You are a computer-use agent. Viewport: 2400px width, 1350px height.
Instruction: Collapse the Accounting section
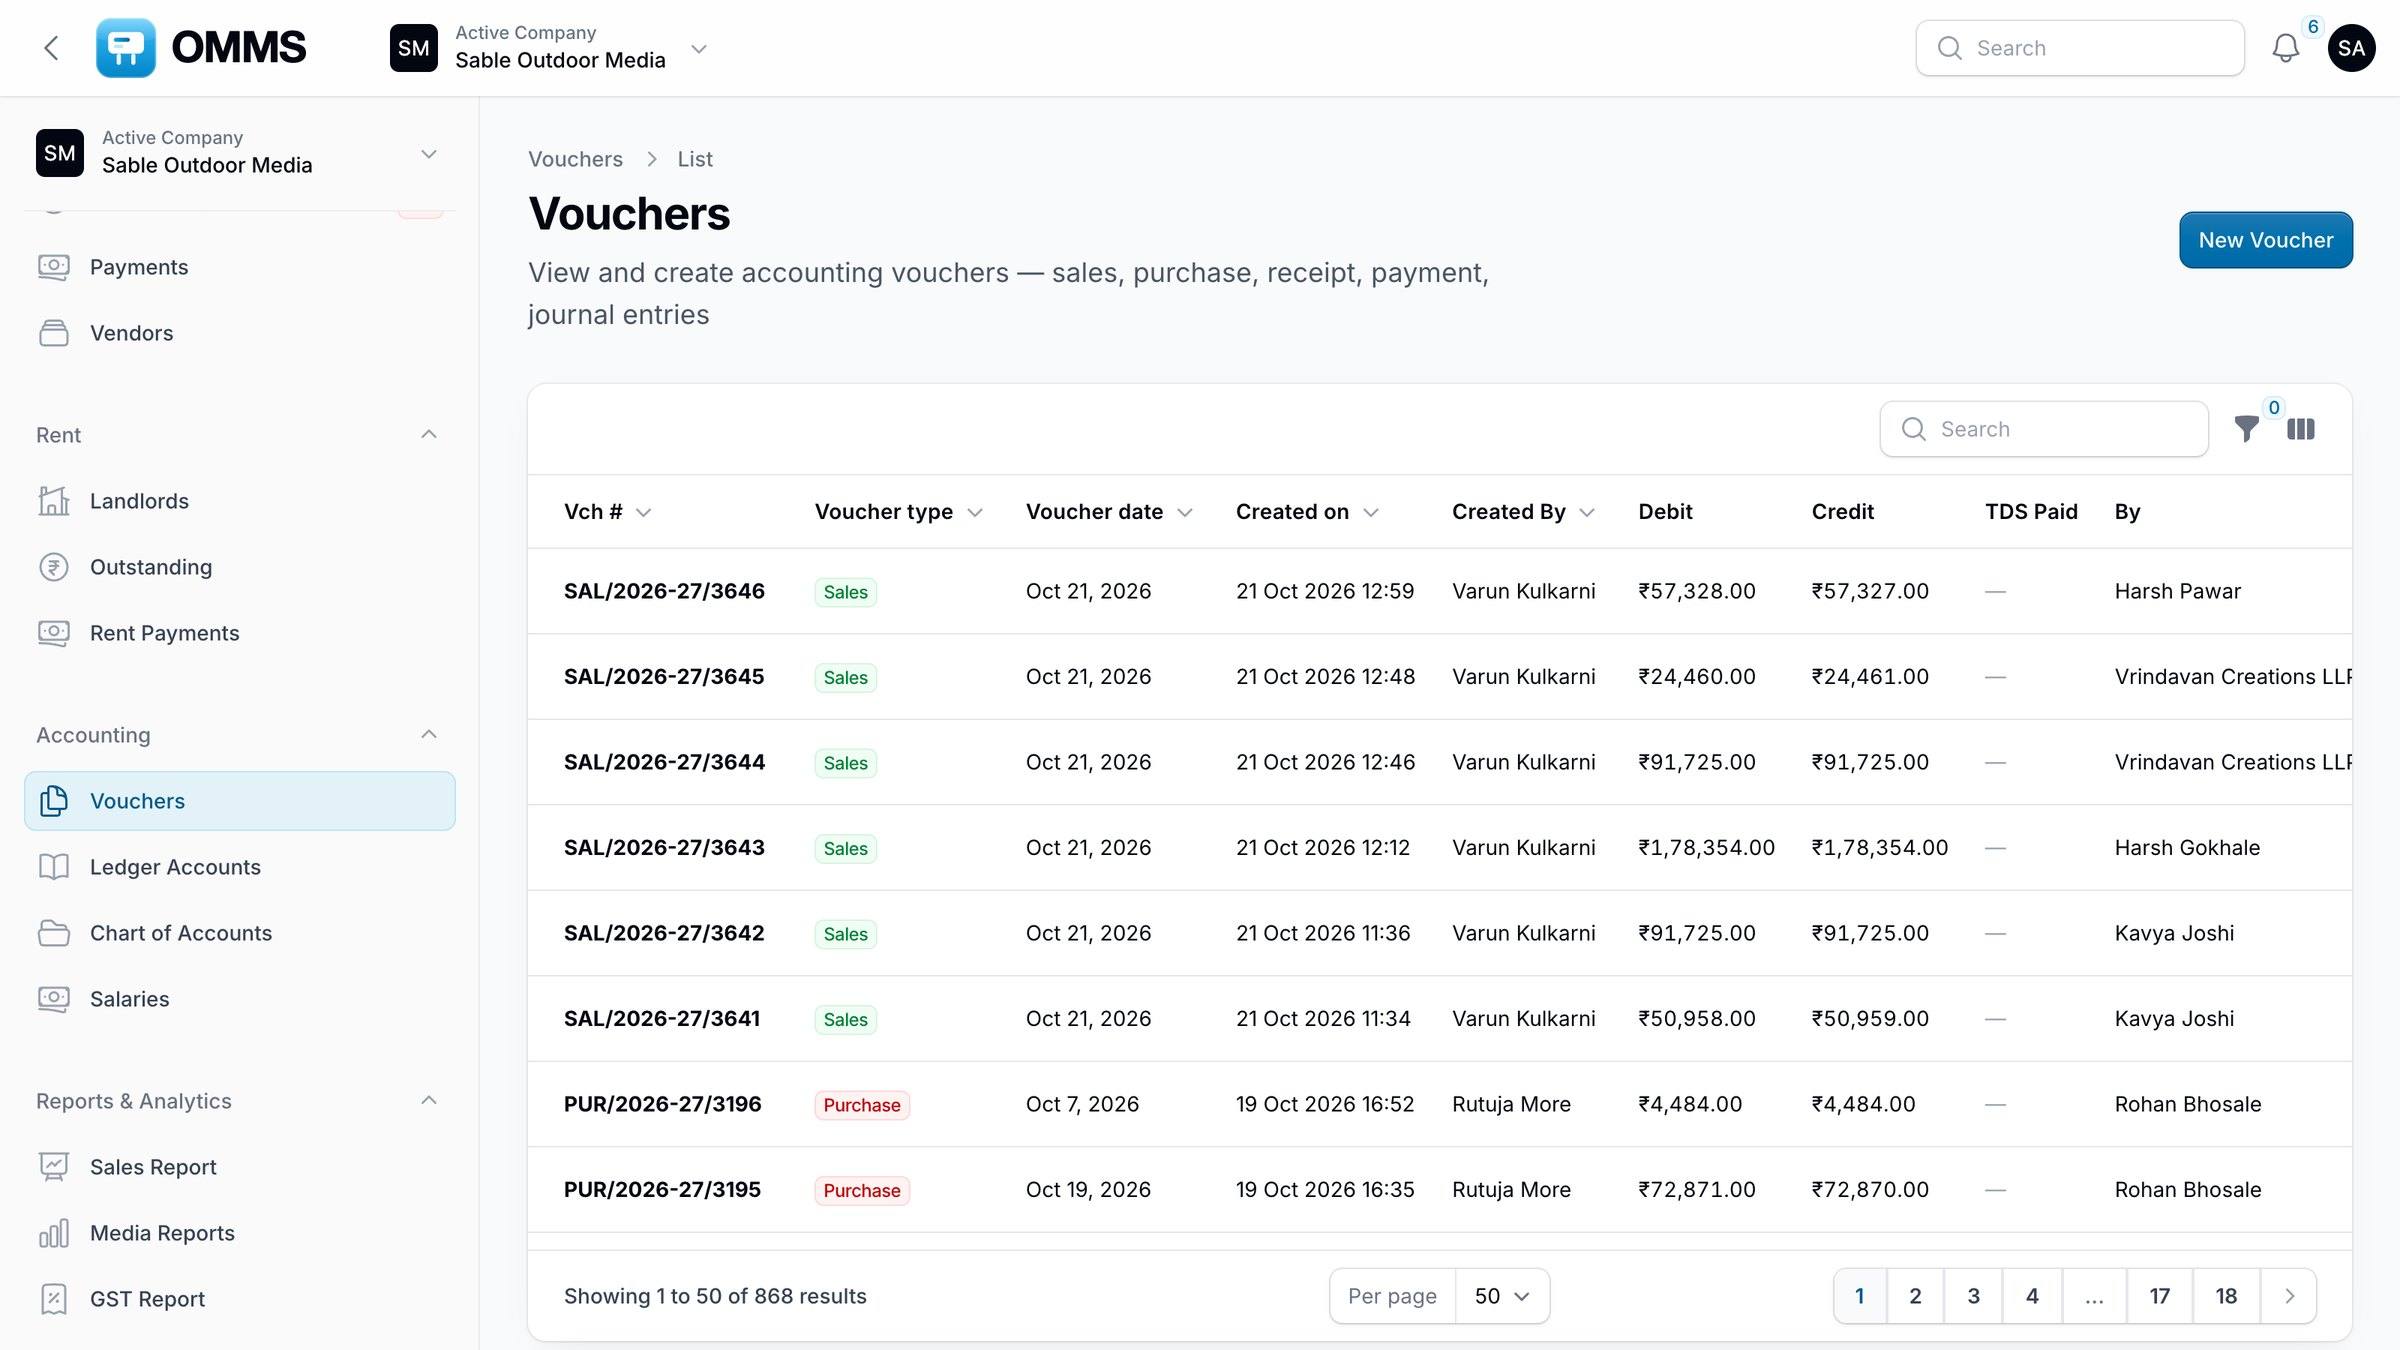(429, 734)
